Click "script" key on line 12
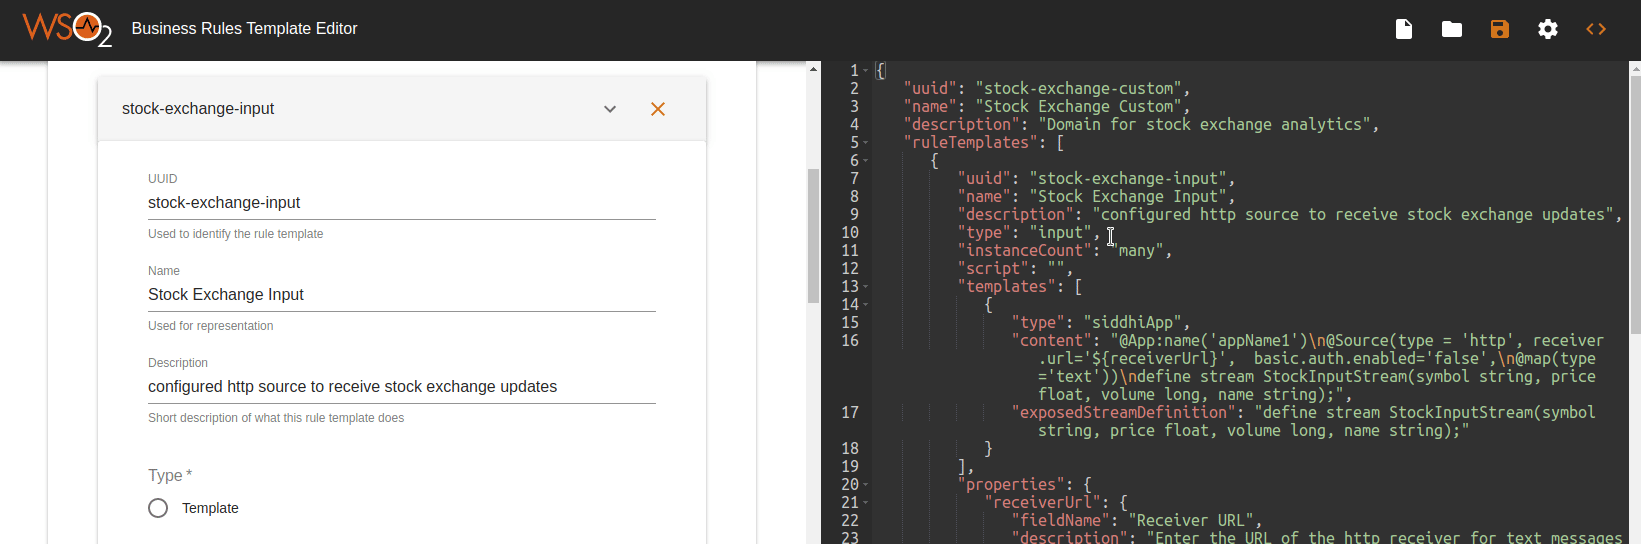This screenshot has width=1641, height=544. 993,268
